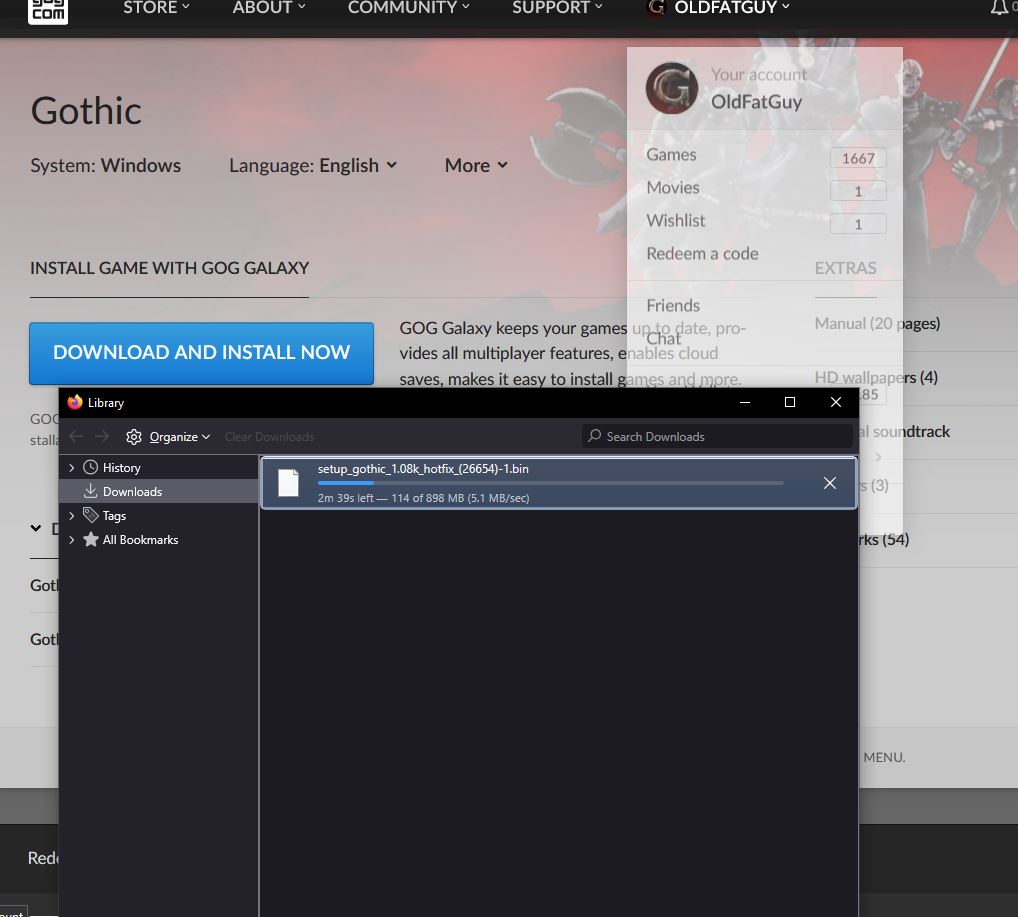Image resolution: width=1018 pixels, height=917 pixels.
Task: Open the Manual (20 pages) extra
Action: tap(877, 323)
